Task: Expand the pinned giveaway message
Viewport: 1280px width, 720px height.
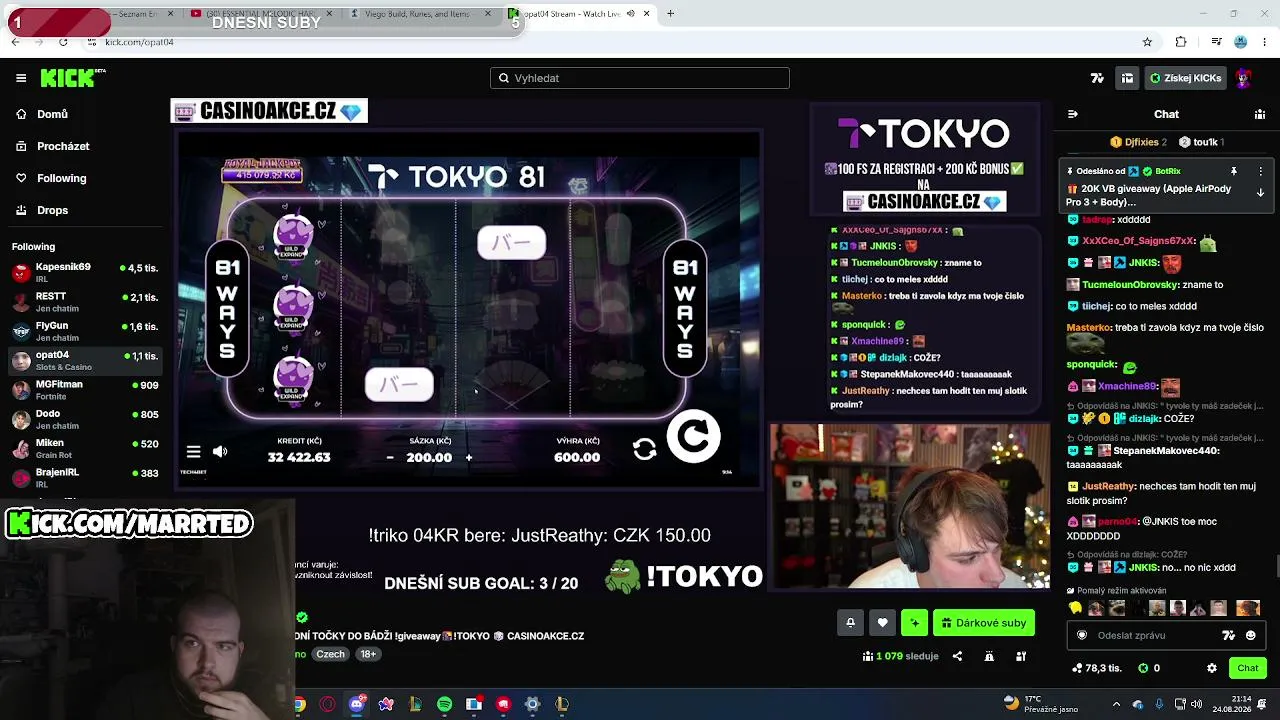Action: 1260,193
